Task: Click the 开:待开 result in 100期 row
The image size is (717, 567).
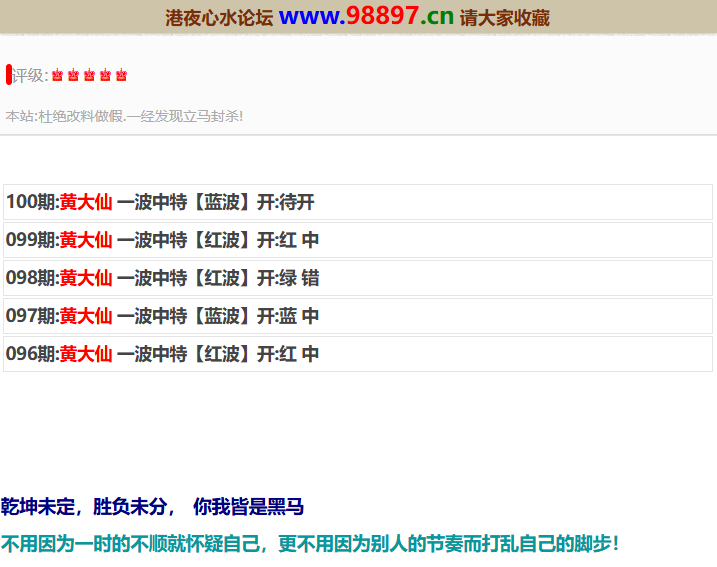Action: [285, 202]
